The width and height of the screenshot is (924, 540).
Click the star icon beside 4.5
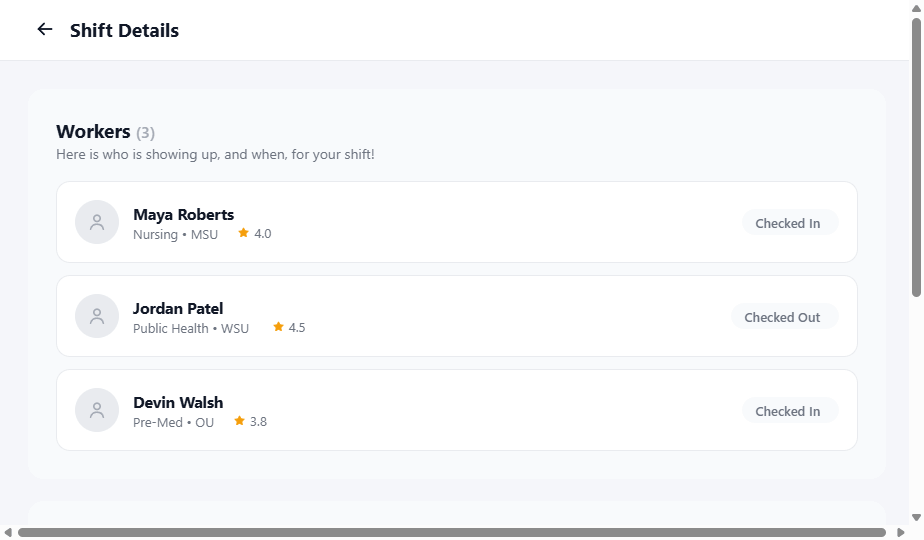click(x=278, y=327)
